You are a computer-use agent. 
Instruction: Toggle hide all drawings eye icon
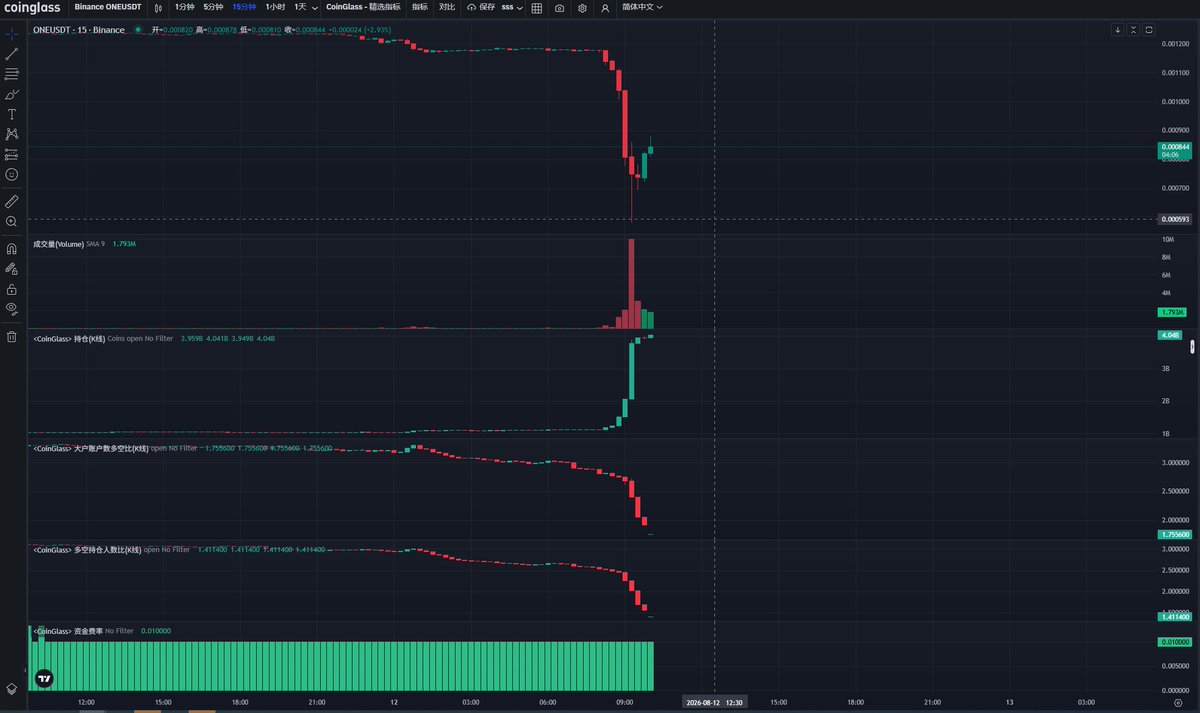(12, 309)
